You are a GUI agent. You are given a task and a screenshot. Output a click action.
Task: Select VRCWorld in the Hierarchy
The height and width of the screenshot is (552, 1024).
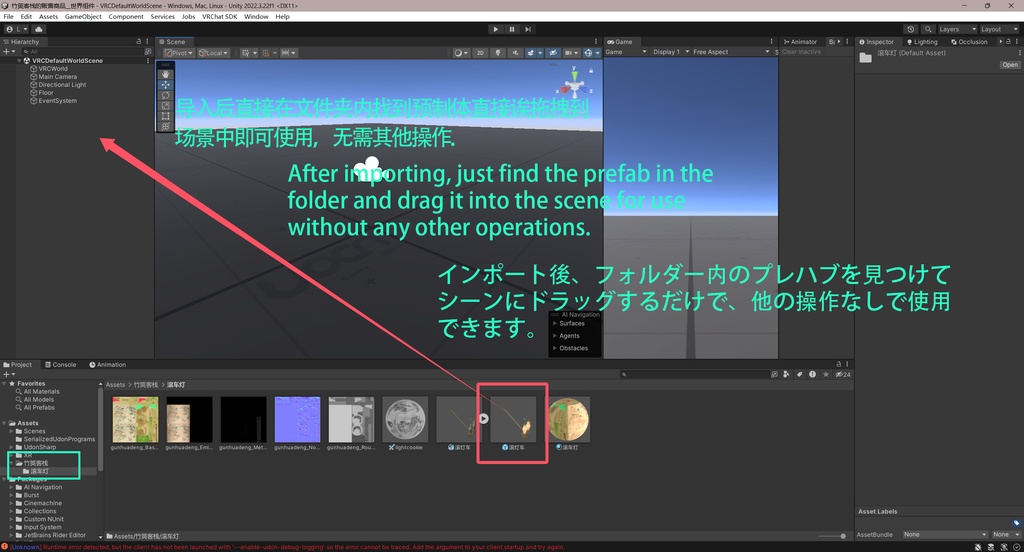pos(53,69)
